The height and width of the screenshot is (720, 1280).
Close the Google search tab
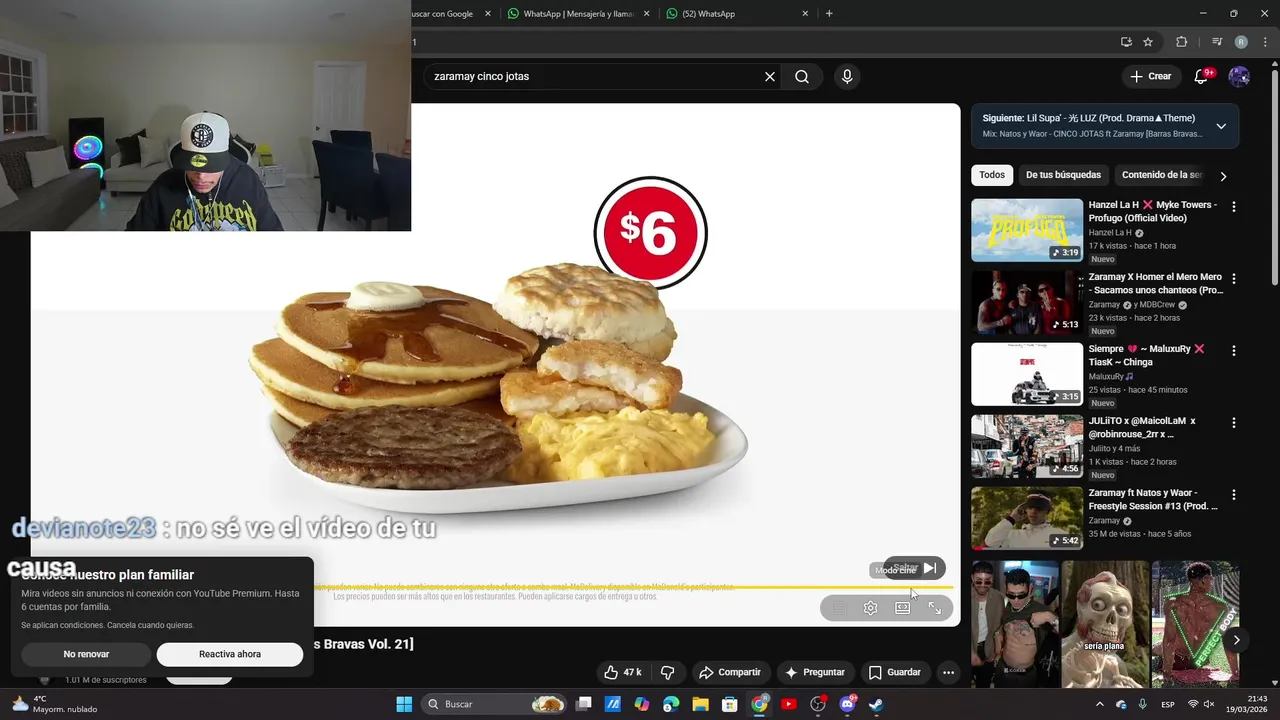[x=488, y=14]
